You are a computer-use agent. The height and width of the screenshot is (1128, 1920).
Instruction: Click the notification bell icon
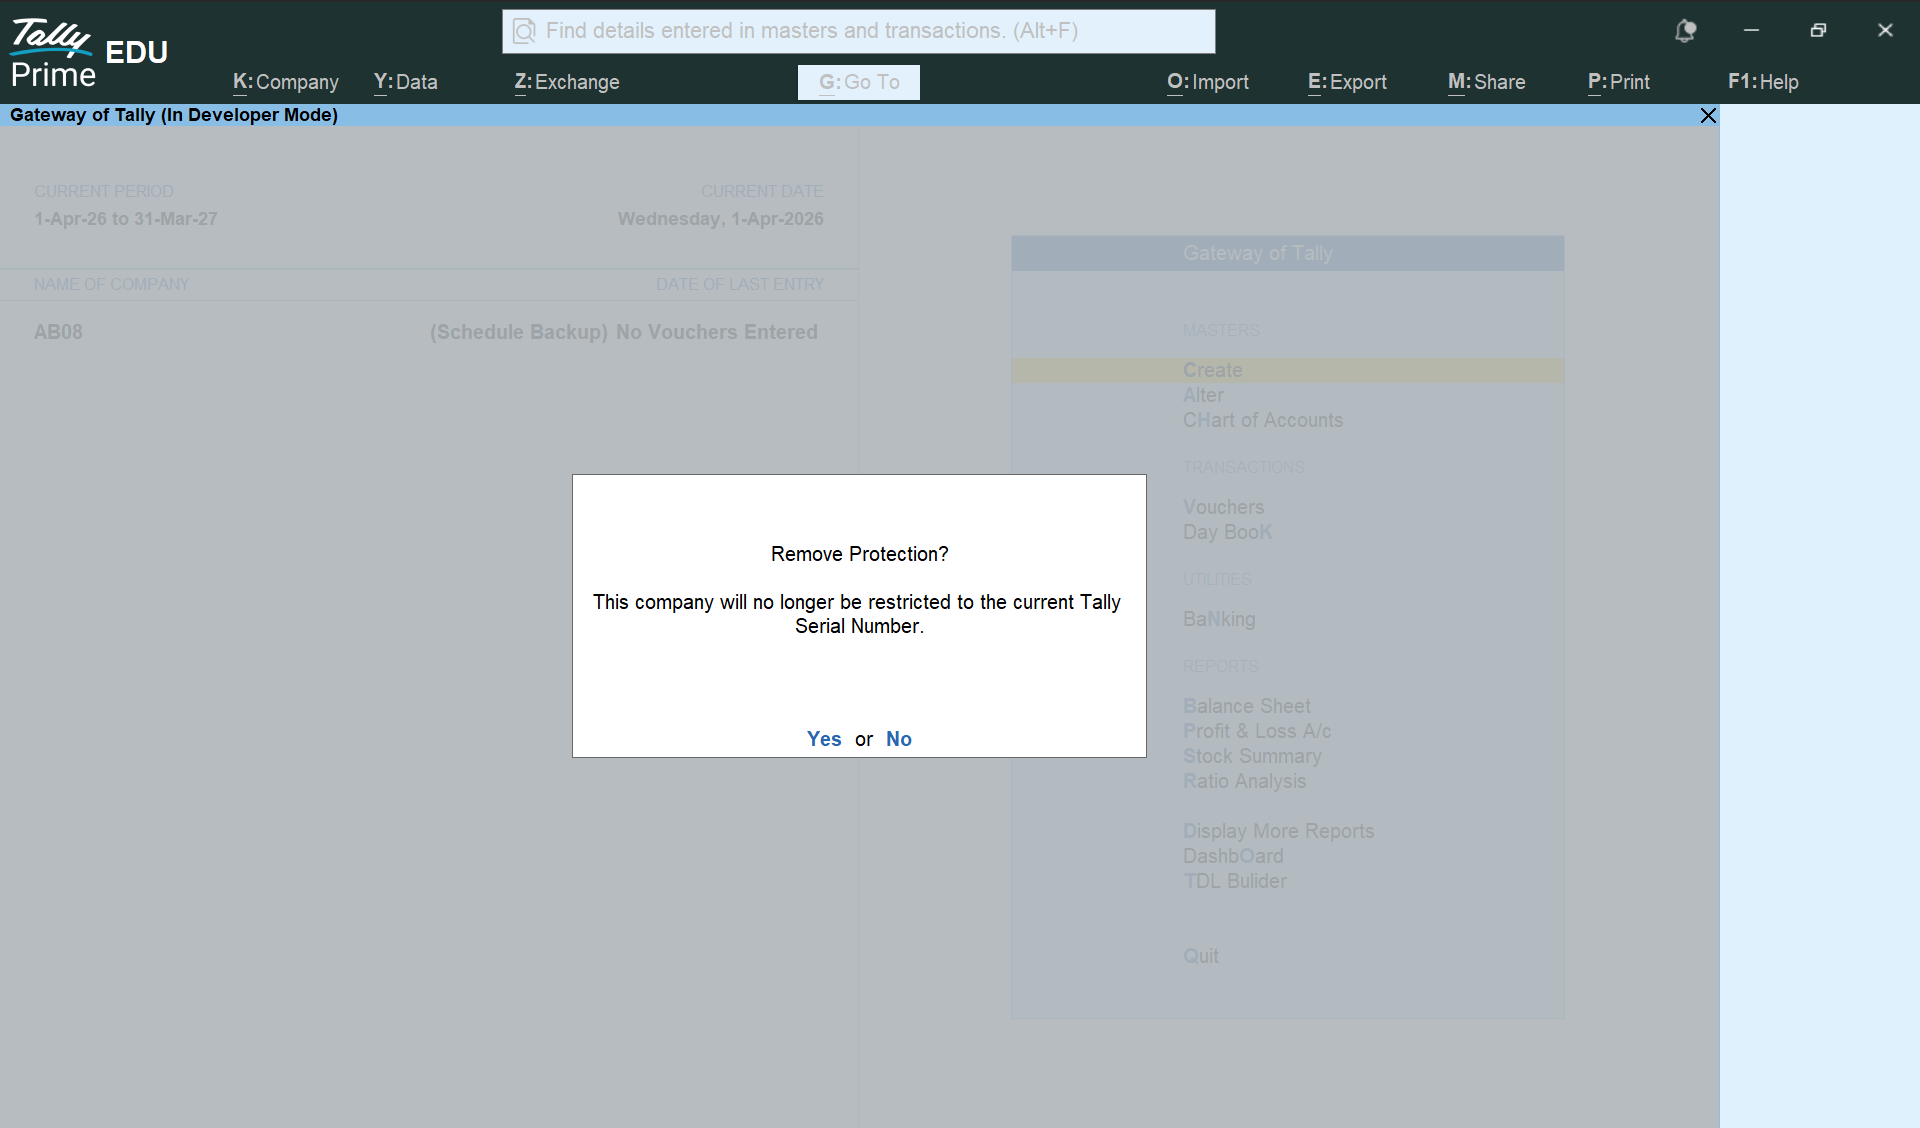[1685, 31]
